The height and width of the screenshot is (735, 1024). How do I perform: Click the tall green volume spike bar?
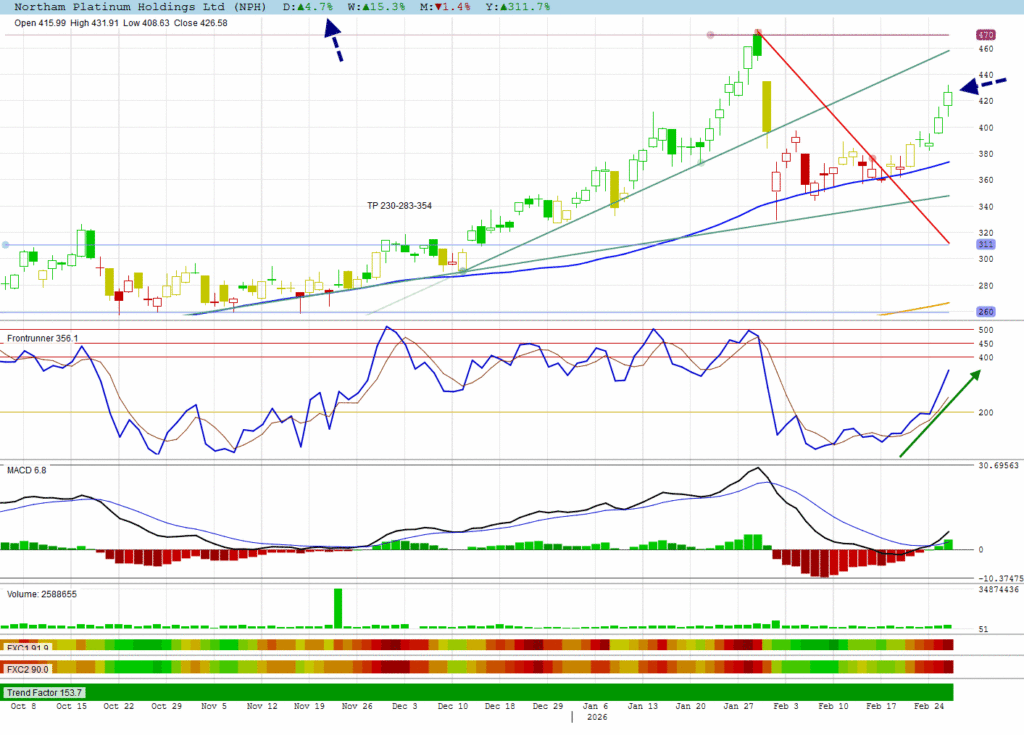coord(338,608)
